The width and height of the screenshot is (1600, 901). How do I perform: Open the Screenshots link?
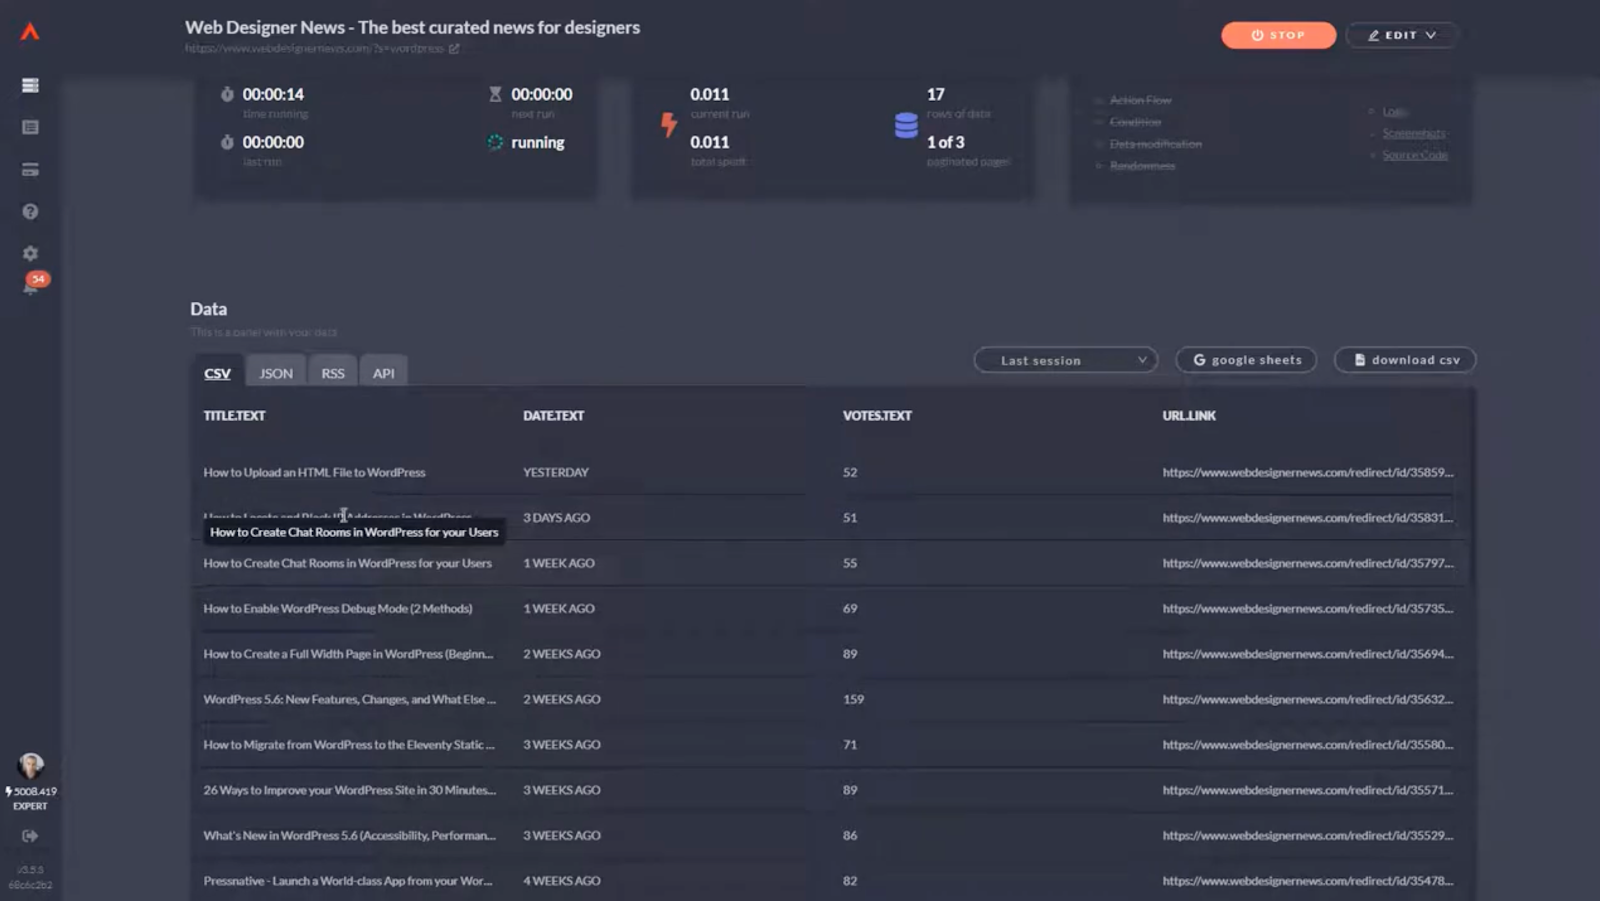[x=1414, y=133]
